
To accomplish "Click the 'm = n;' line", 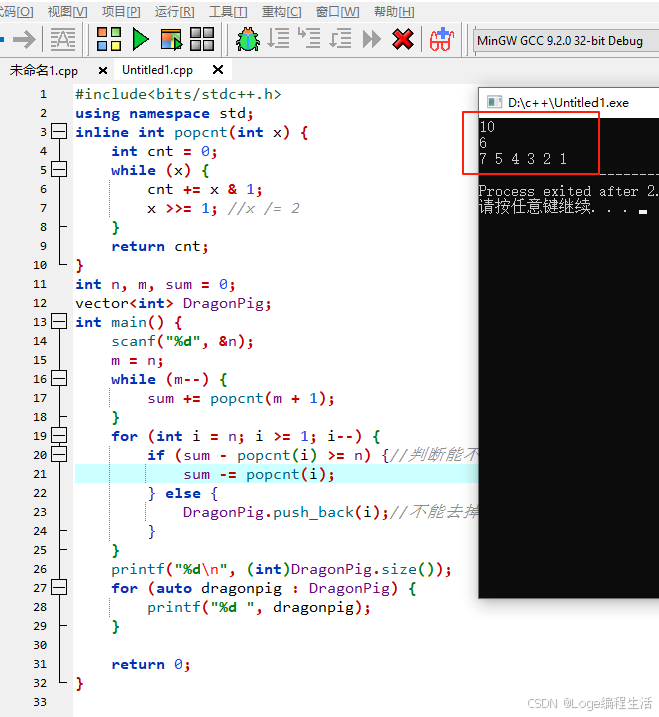I will [x=137, y=360].
